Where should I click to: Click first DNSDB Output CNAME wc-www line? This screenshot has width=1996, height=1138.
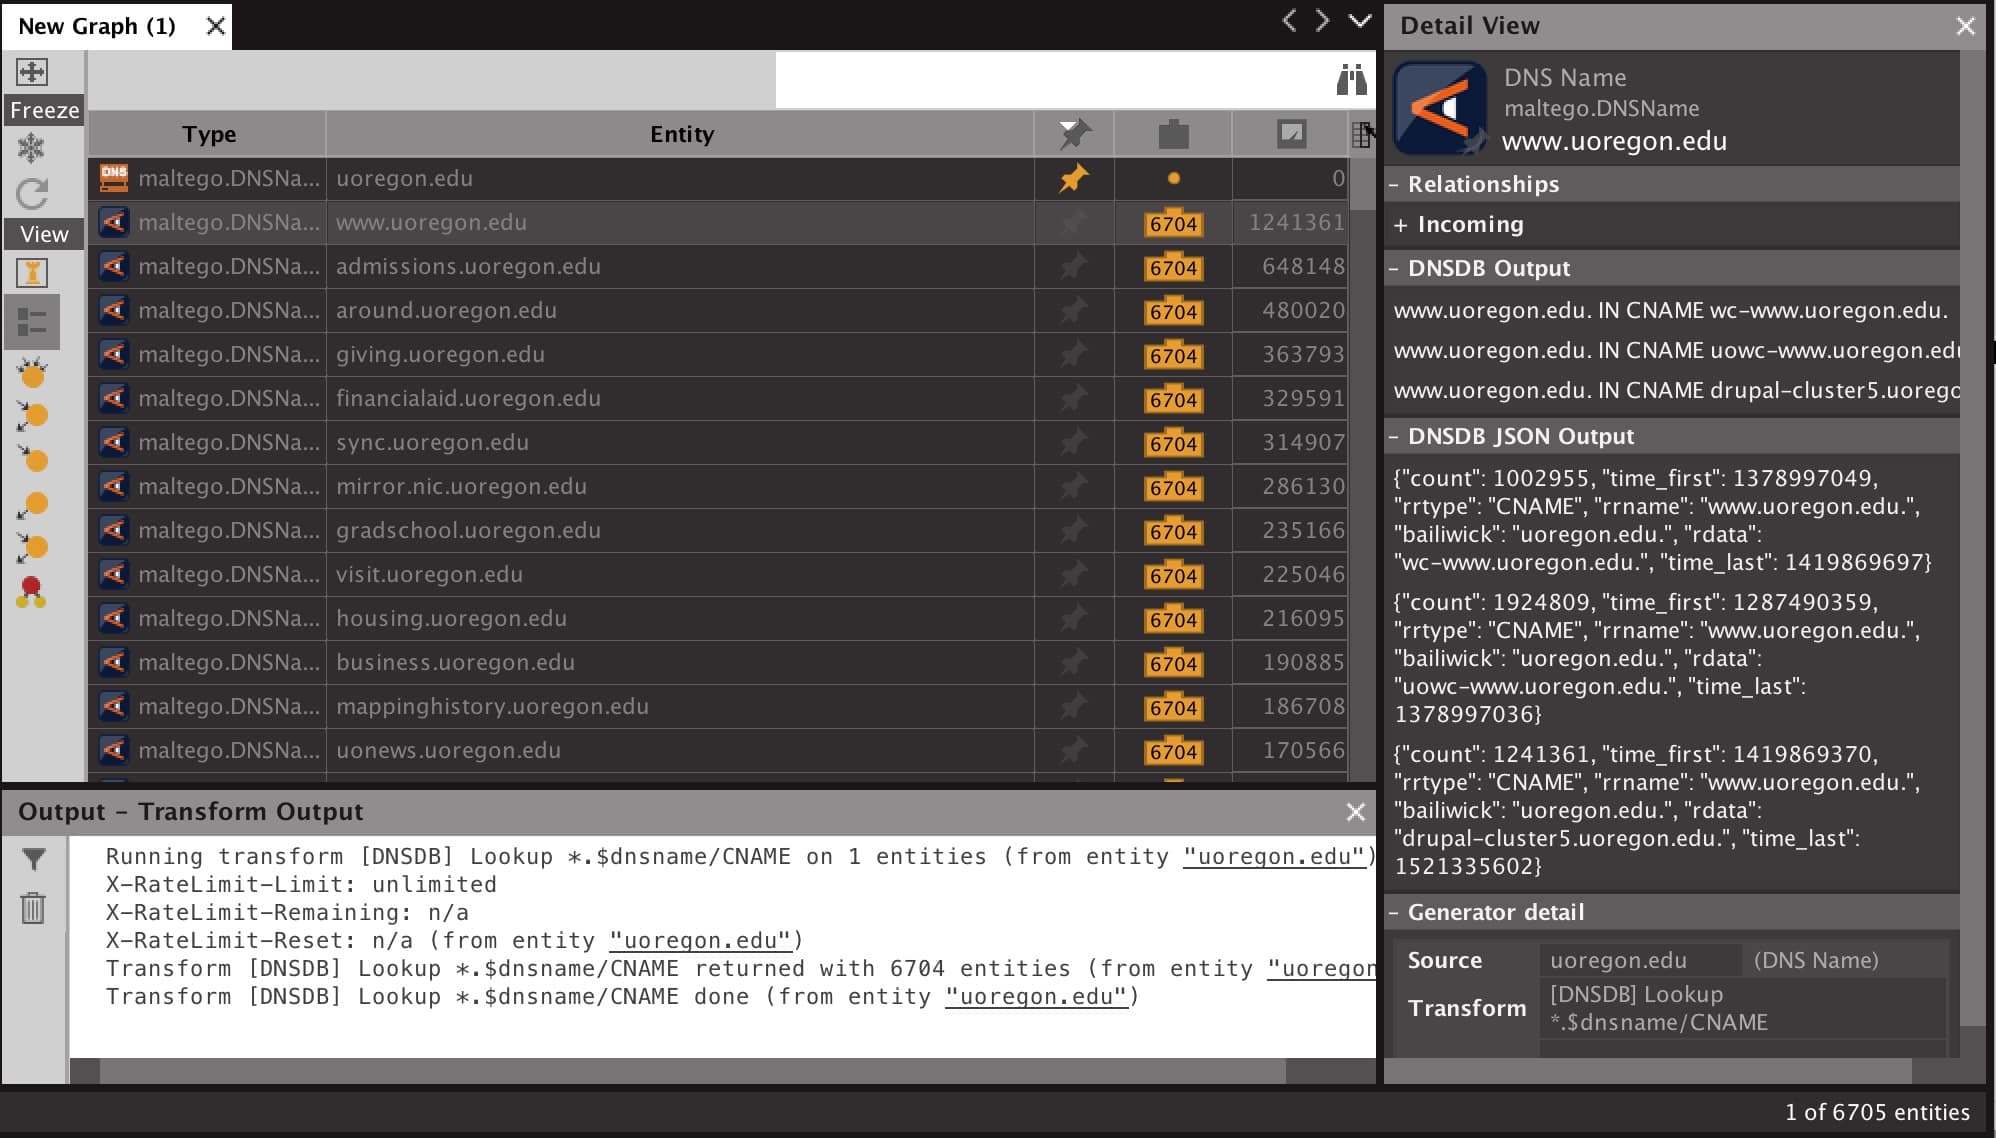pyautogui.click(x=1671, y=310)
